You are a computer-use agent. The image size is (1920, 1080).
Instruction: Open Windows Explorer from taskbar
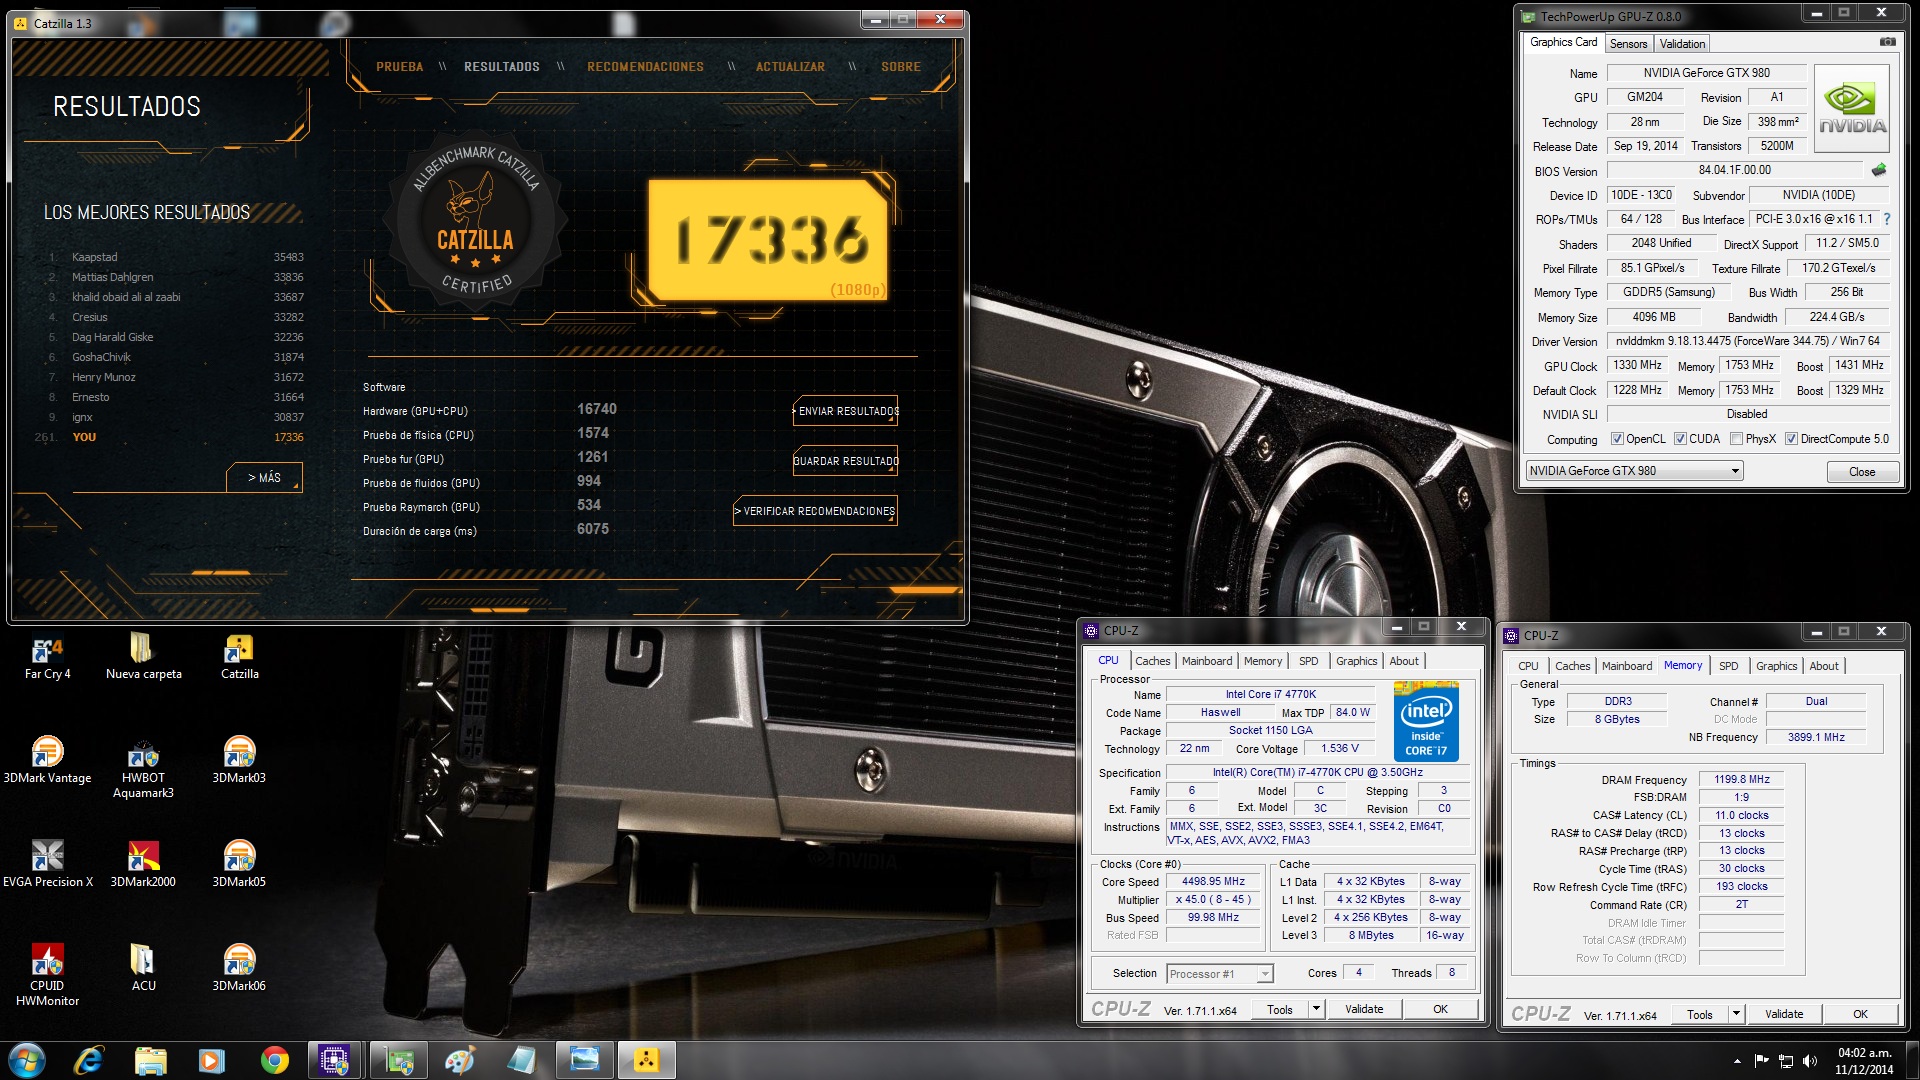(150, 1060)
